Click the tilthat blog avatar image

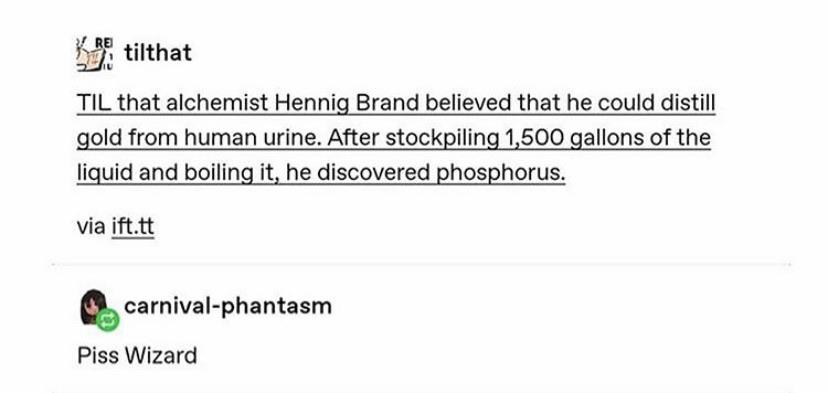pyautogui.click(x=95, y=53)
